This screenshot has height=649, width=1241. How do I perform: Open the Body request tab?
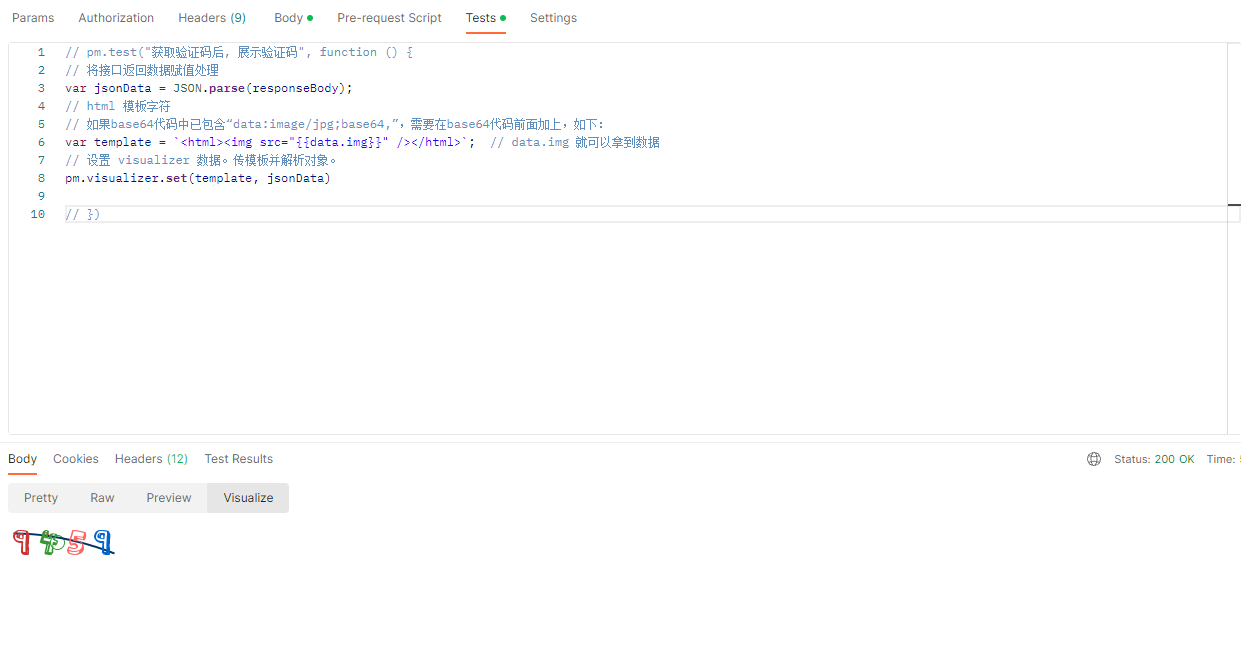287,17
